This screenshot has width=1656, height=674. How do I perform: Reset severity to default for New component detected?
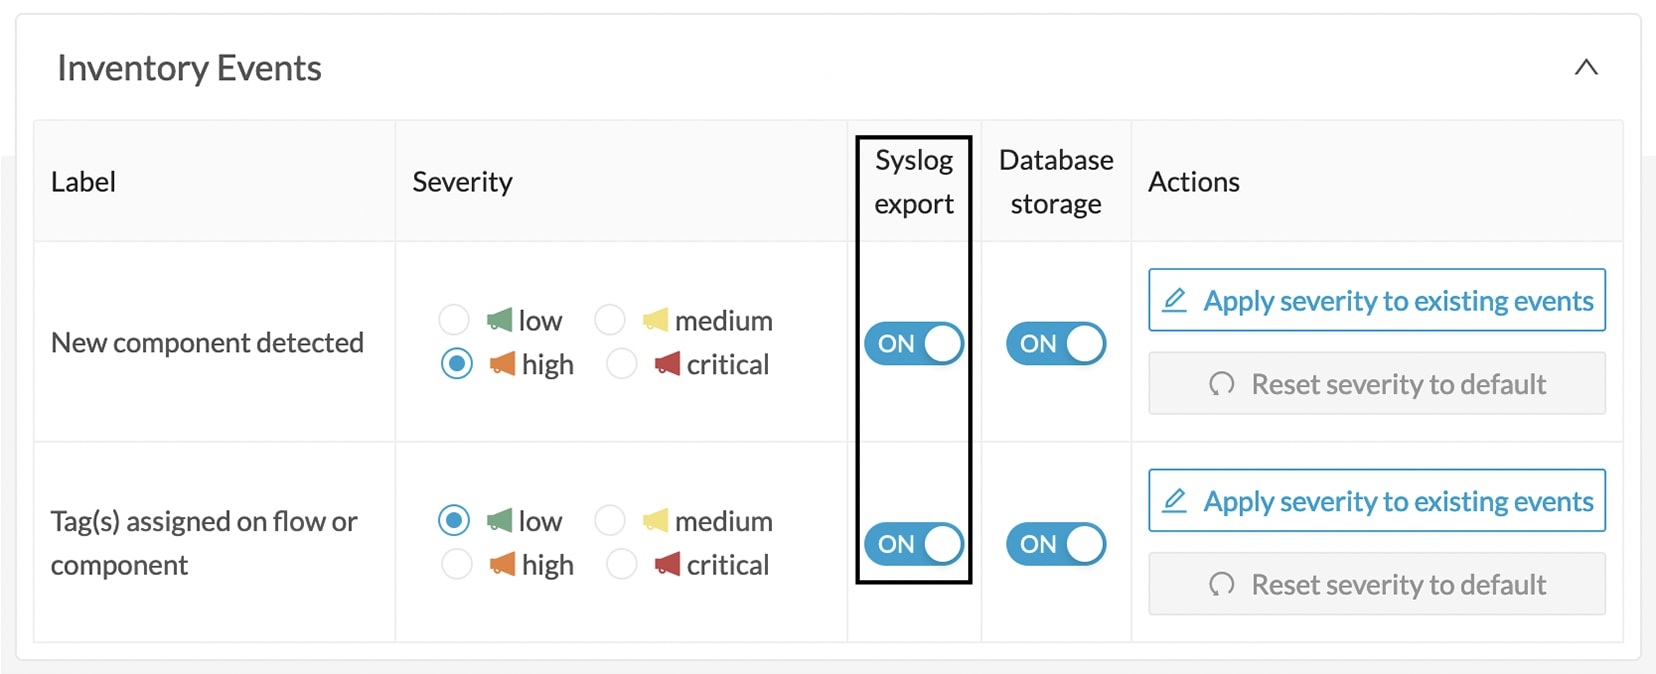[x=1377, y=384]
